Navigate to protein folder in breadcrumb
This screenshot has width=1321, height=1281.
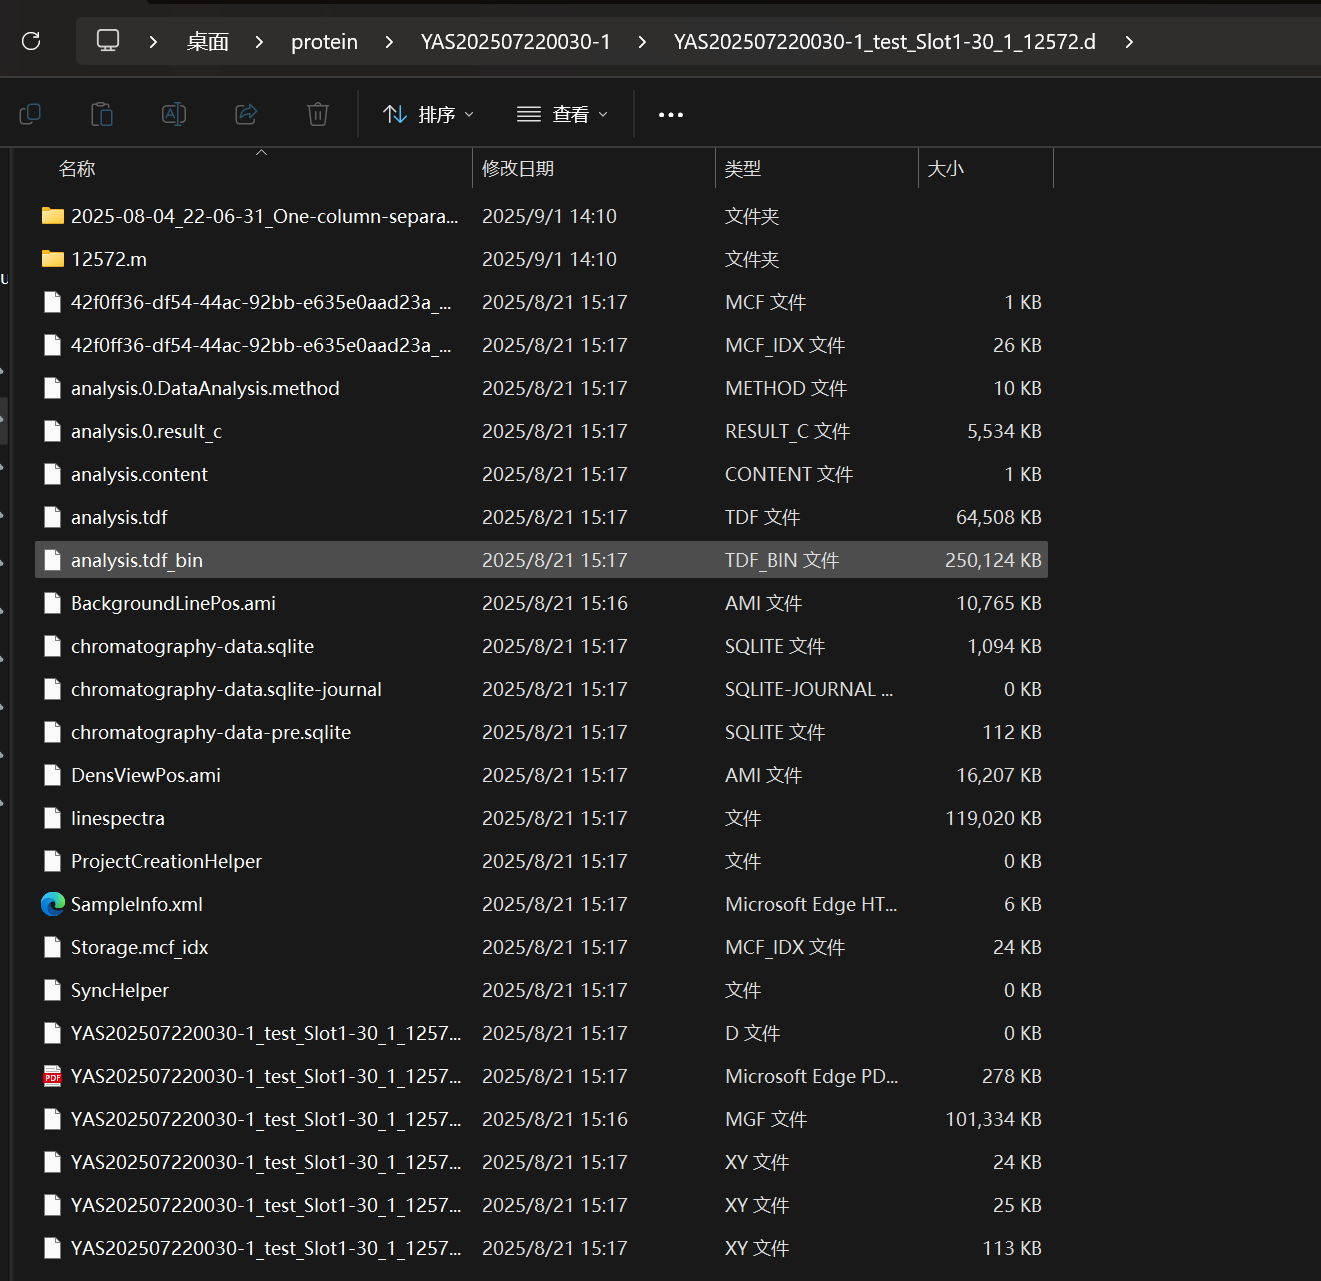324,42
